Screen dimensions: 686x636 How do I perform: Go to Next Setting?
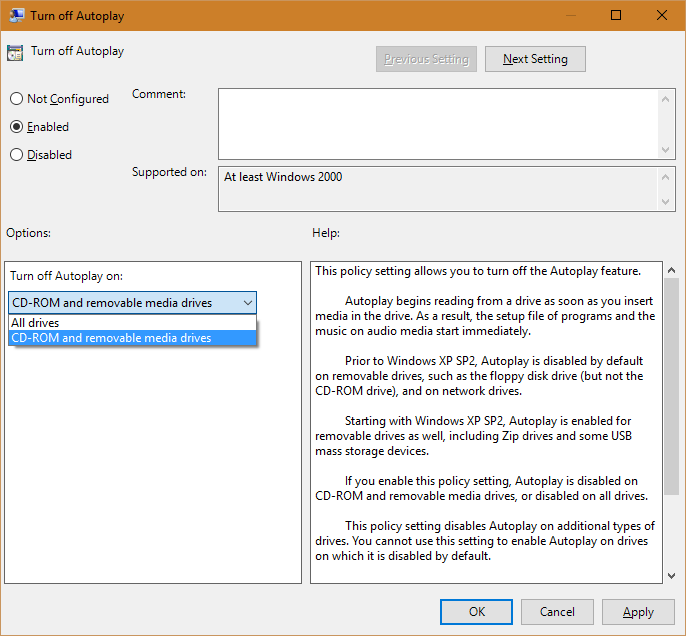pyautogui.click(x=535, y=59)
